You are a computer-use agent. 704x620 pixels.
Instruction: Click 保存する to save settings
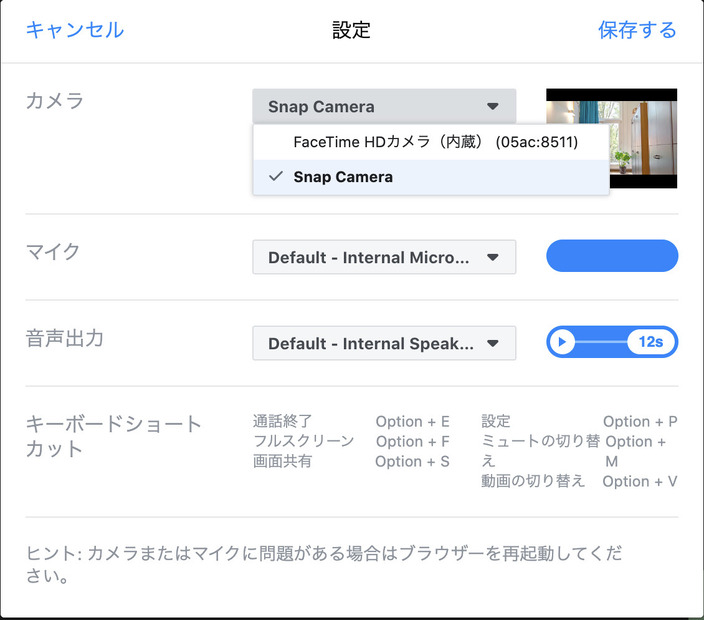pyautogui.click(x=637, y=30)
